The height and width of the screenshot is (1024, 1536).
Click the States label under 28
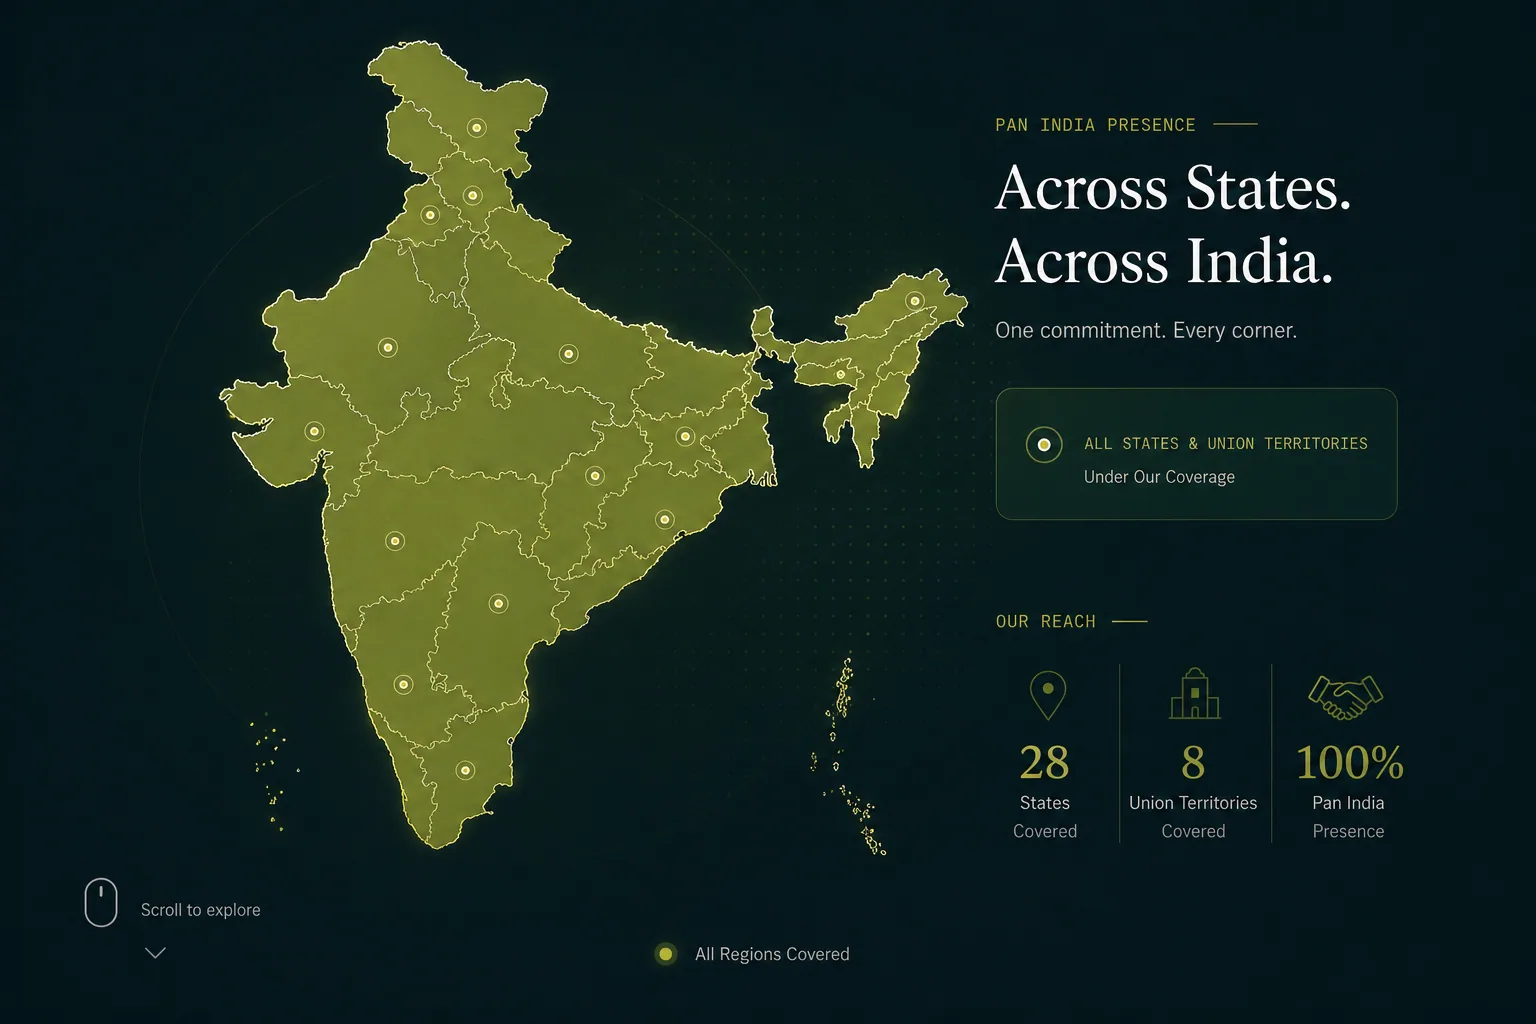click(1045, 803)
